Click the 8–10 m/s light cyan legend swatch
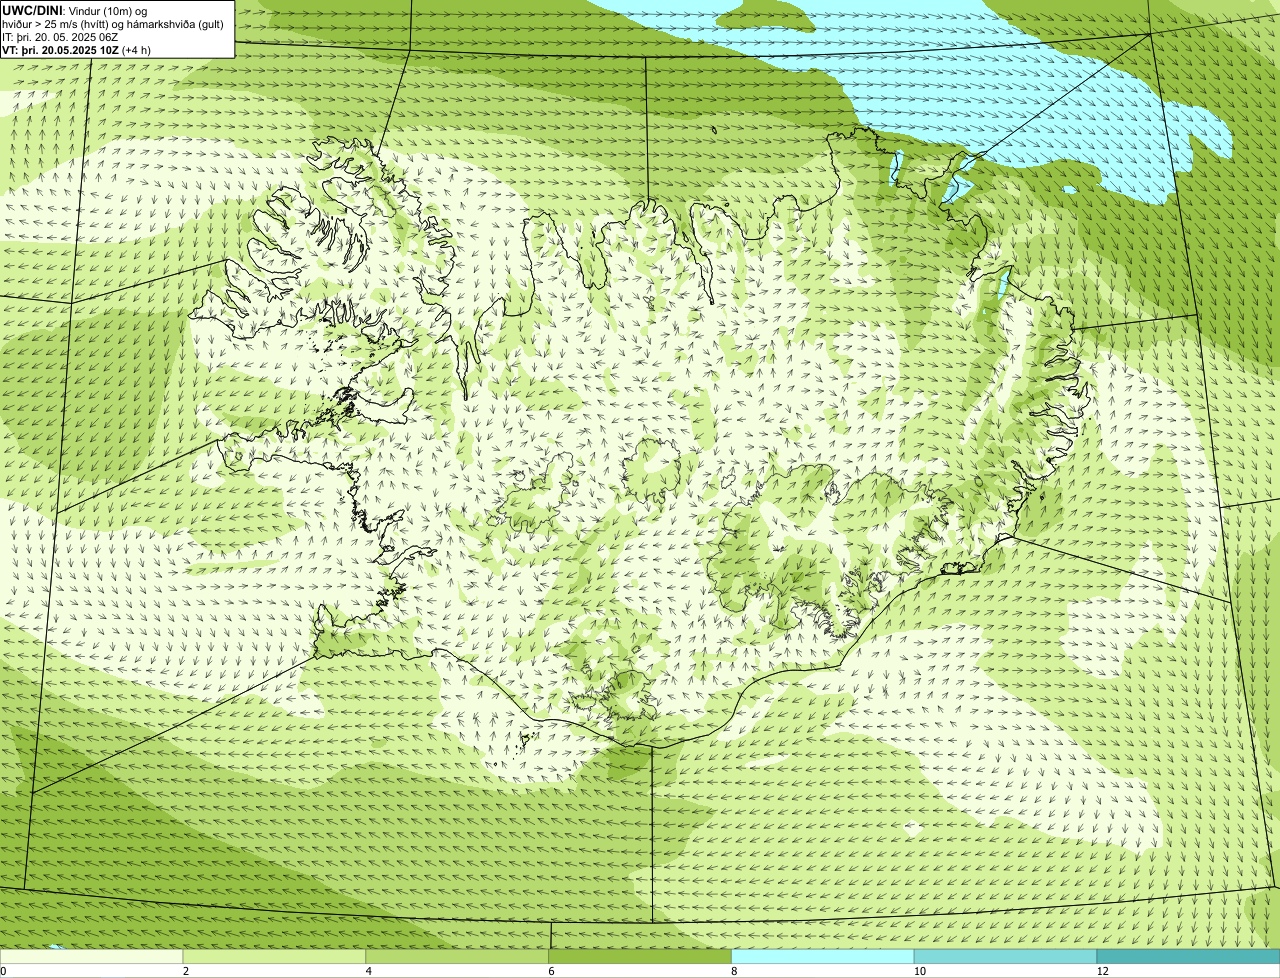This screenshot has height=978, width=1280. (x=824, y=957)
